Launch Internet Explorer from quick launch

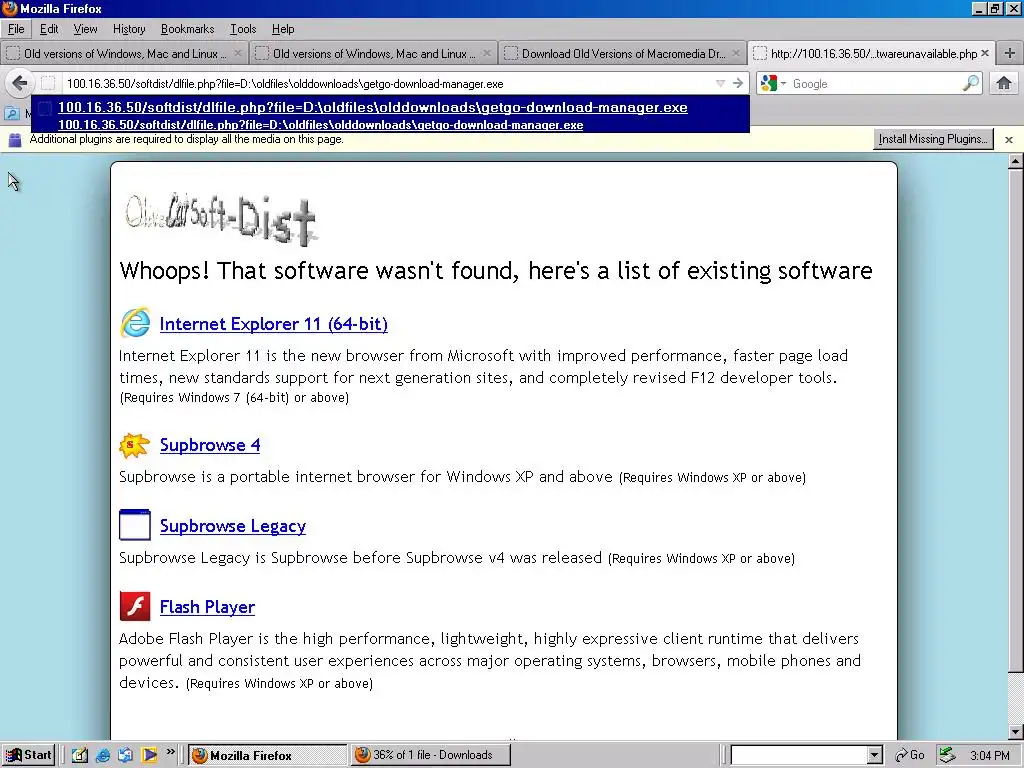coord(103,755)
